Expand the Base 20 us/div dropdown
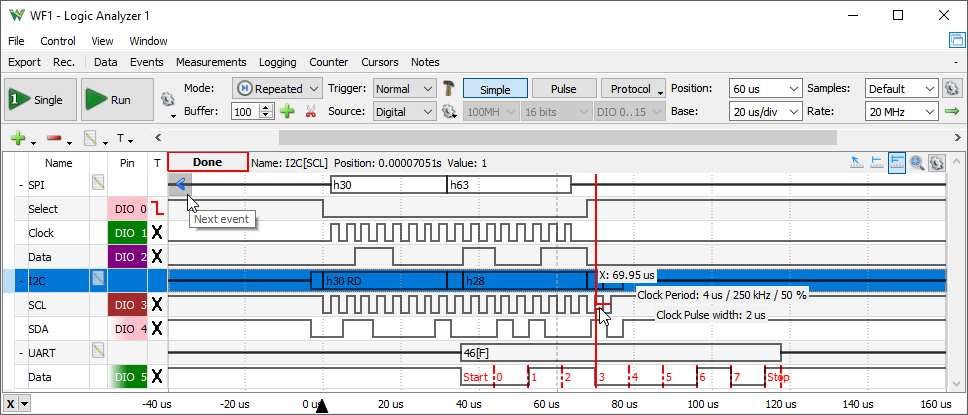Image resolution: width=968 pixels, height=415 pixels. pyautogui.click(x=765, y=112)
